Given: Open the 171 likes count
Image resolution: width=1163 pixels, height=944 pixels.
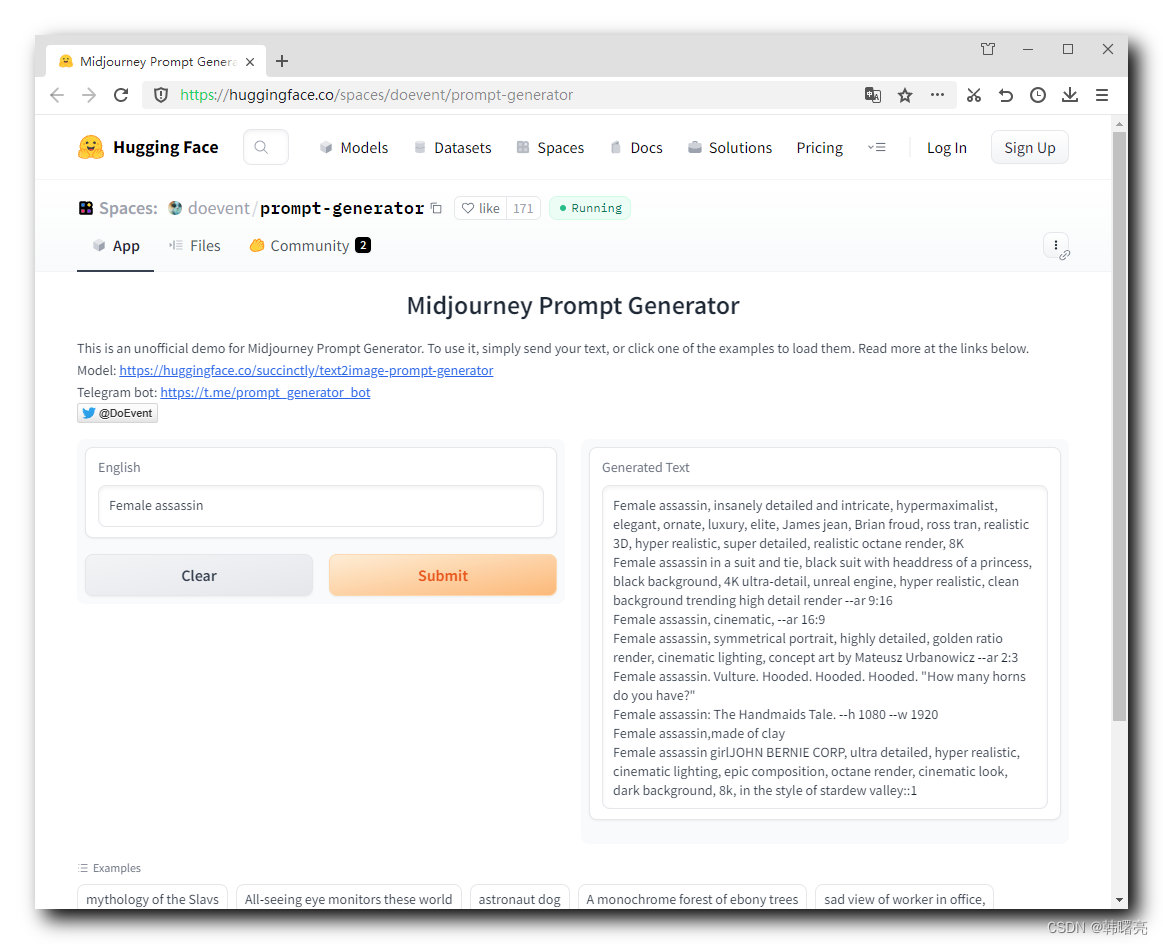Looking at the screenshot, I should (523, 208).
